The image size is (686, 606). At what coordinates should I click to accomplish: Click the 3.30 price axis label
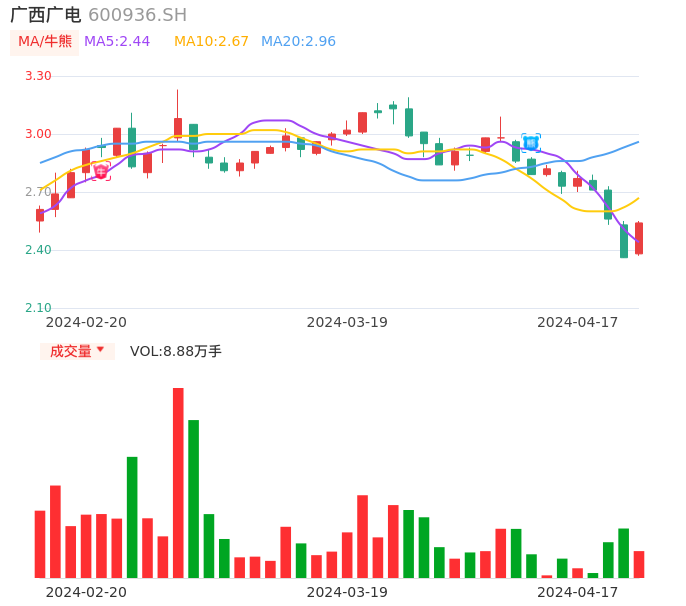point(38,76)
